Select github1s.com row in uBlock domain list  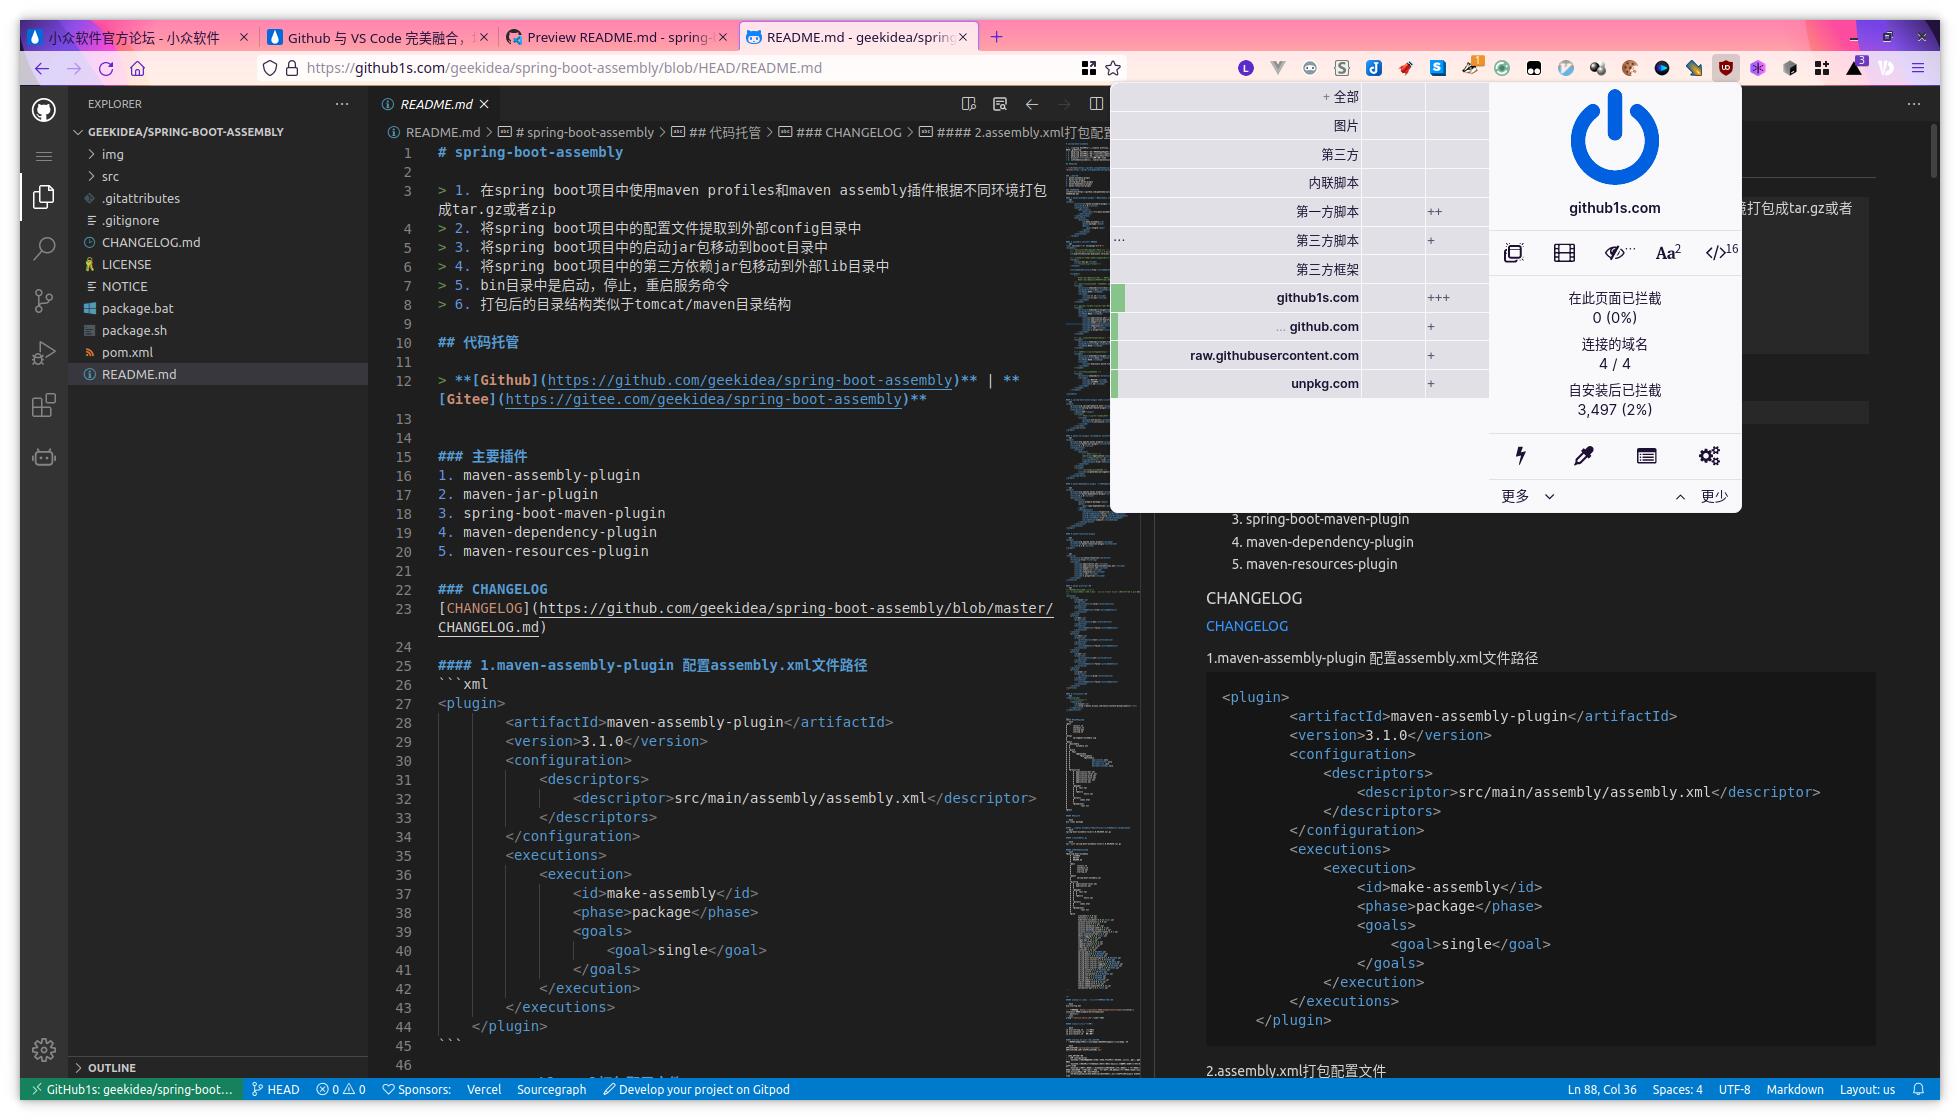(x=1299, y=298)
